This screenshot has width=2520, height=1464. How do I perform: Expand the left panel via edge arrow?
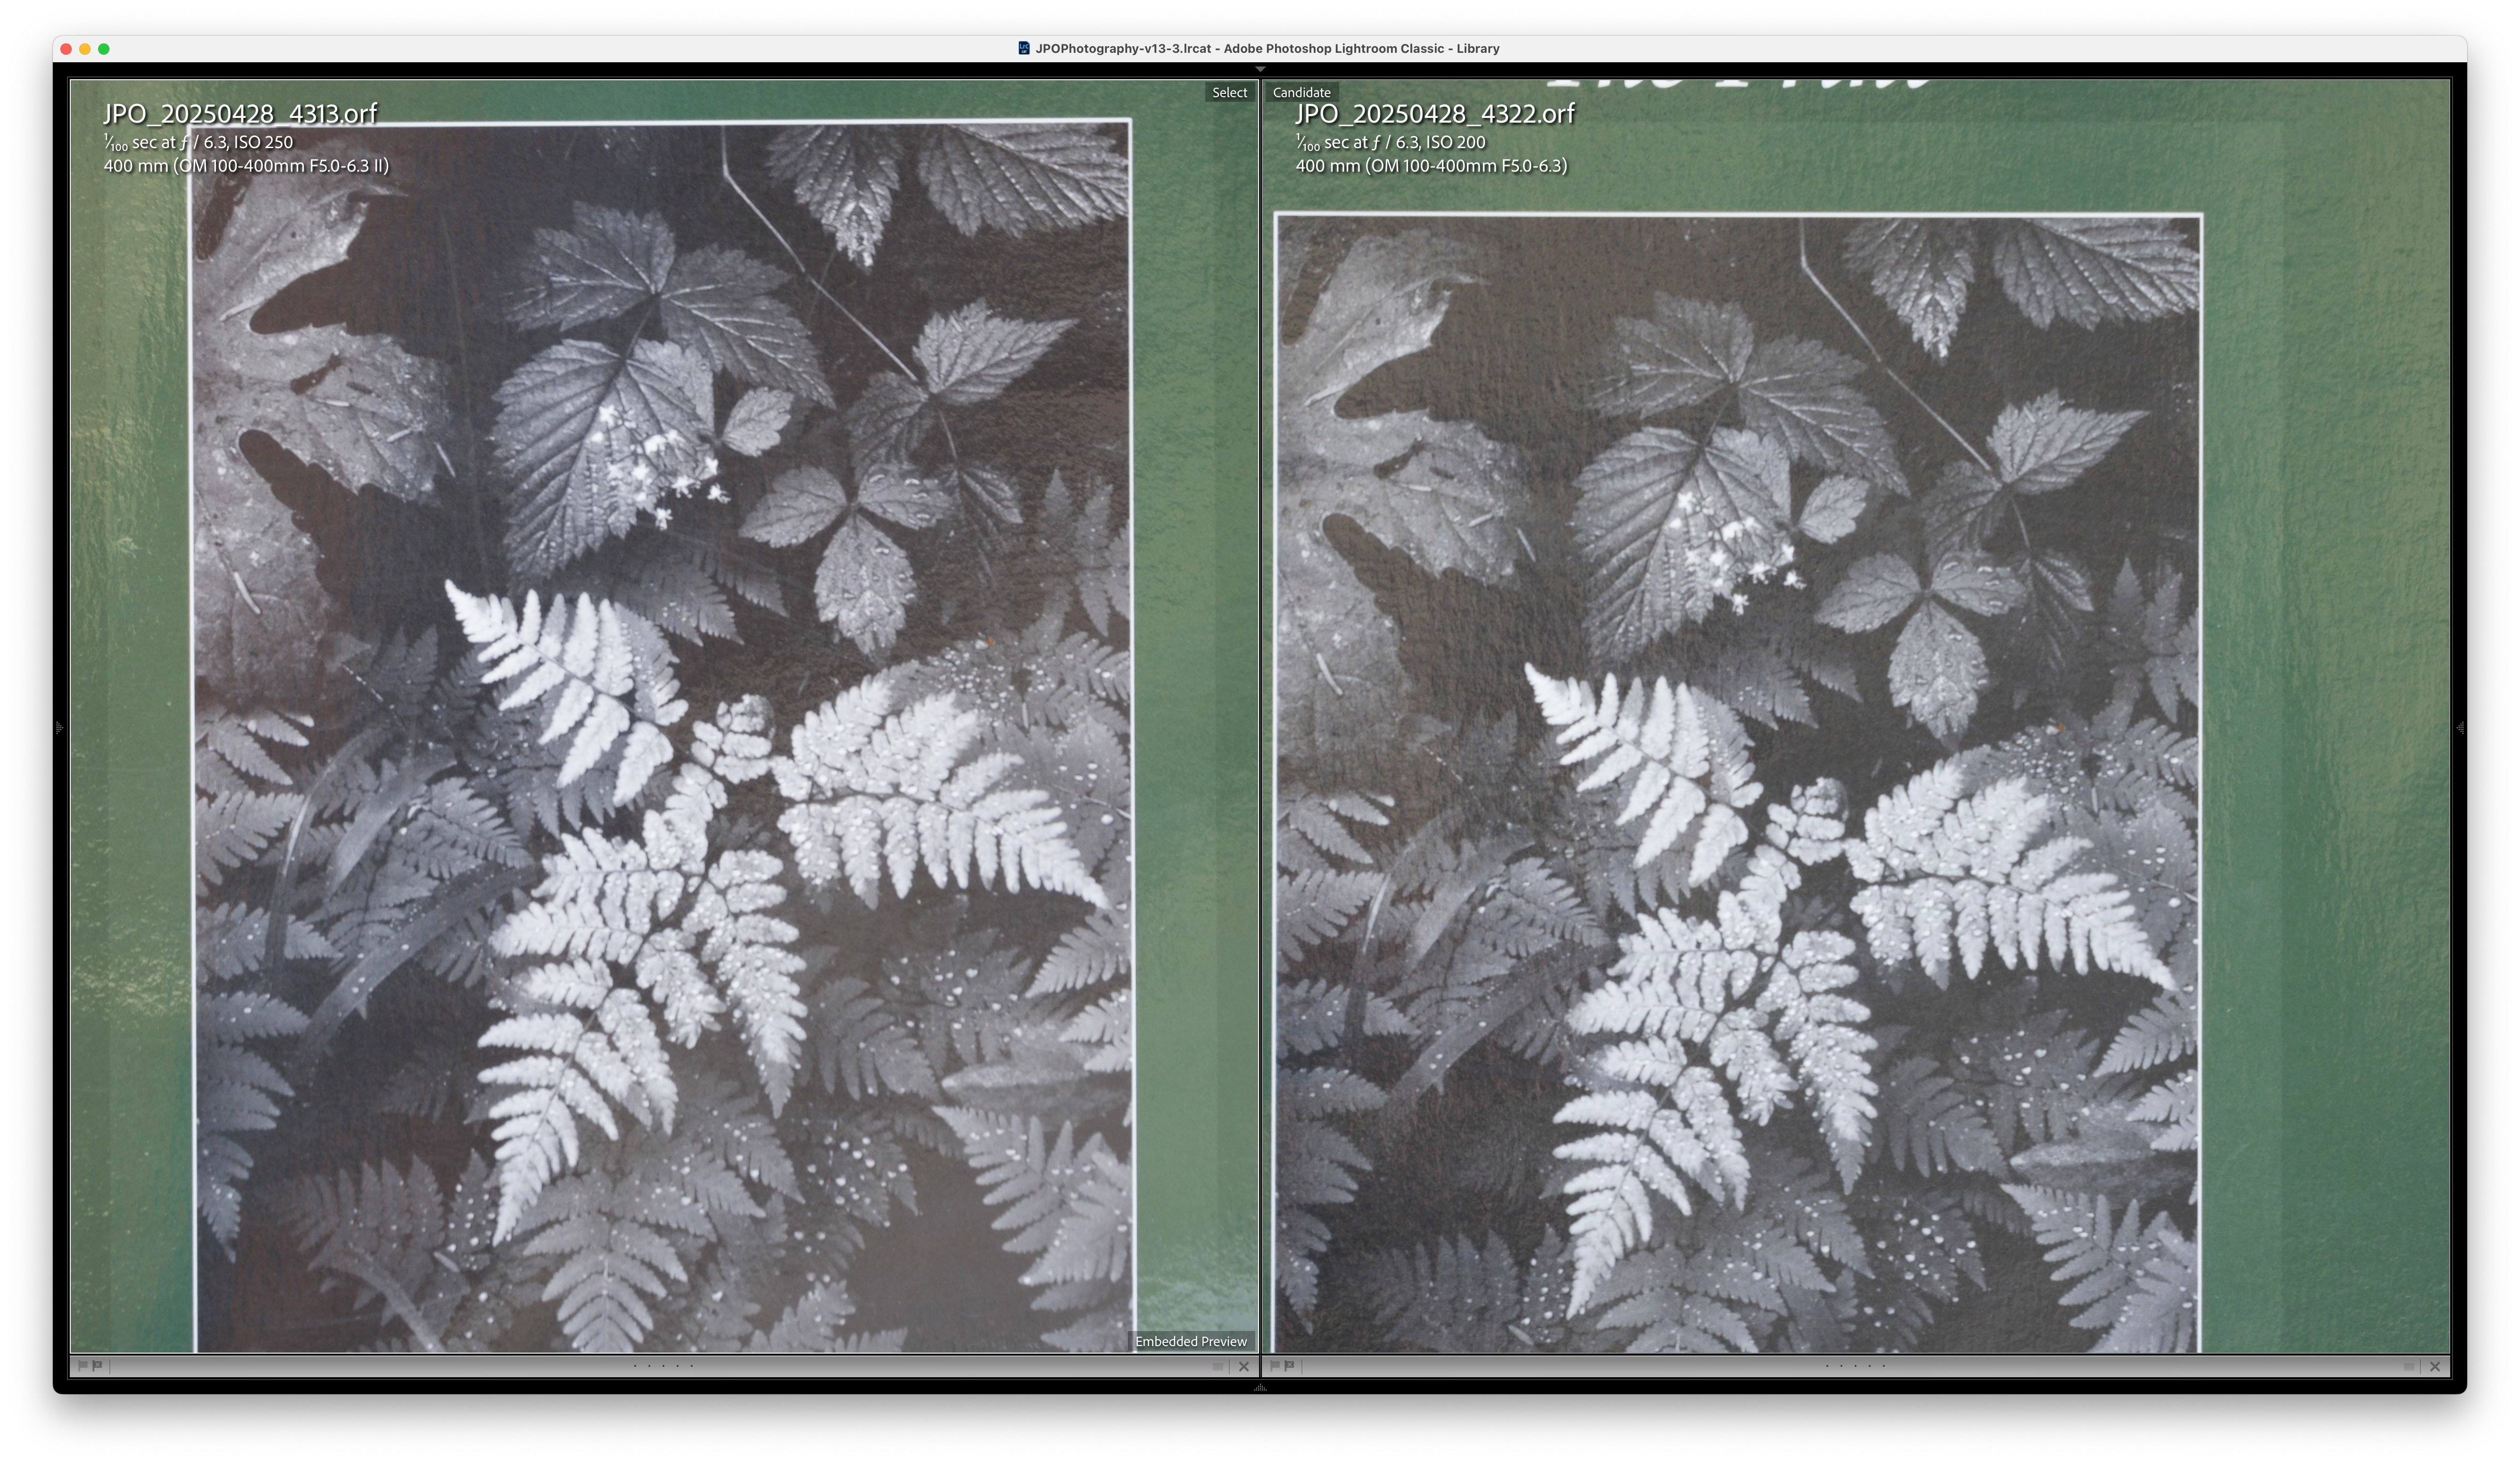(59, 728)
